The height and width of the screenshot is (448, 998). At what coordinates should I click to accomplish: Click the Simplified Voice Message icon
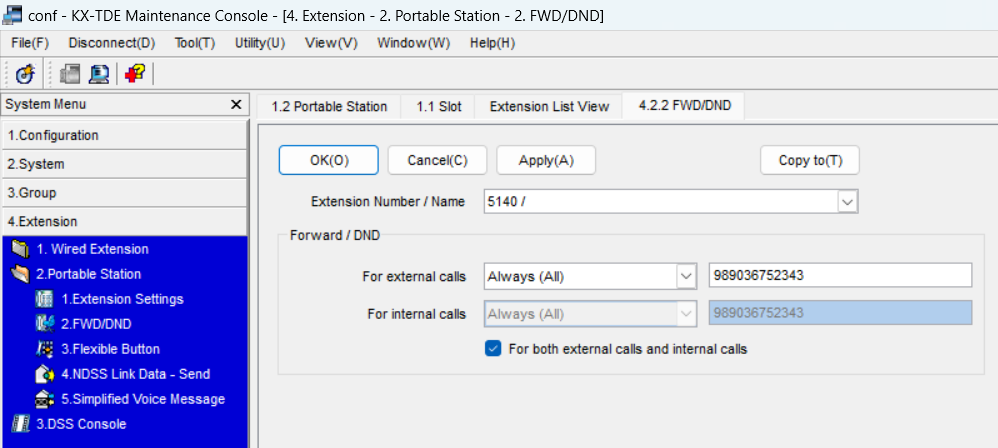point(45,399)
